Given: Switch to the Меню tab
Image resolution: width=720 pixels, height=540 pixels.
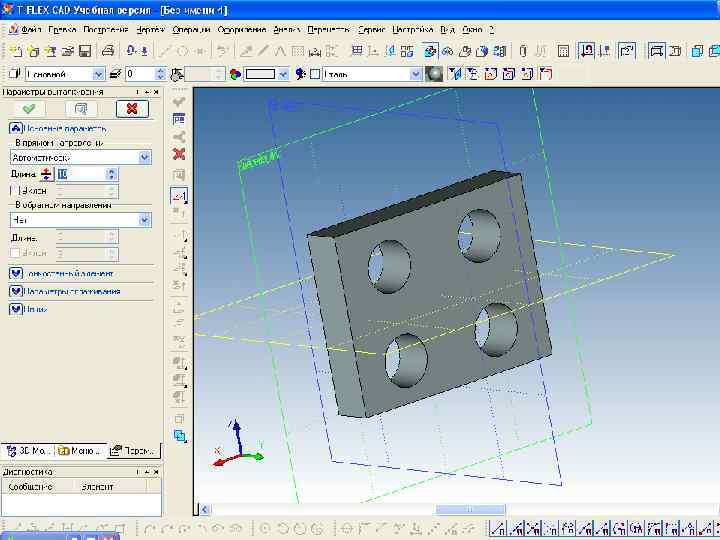Looking at the screenshot, I should pos(80,451).
